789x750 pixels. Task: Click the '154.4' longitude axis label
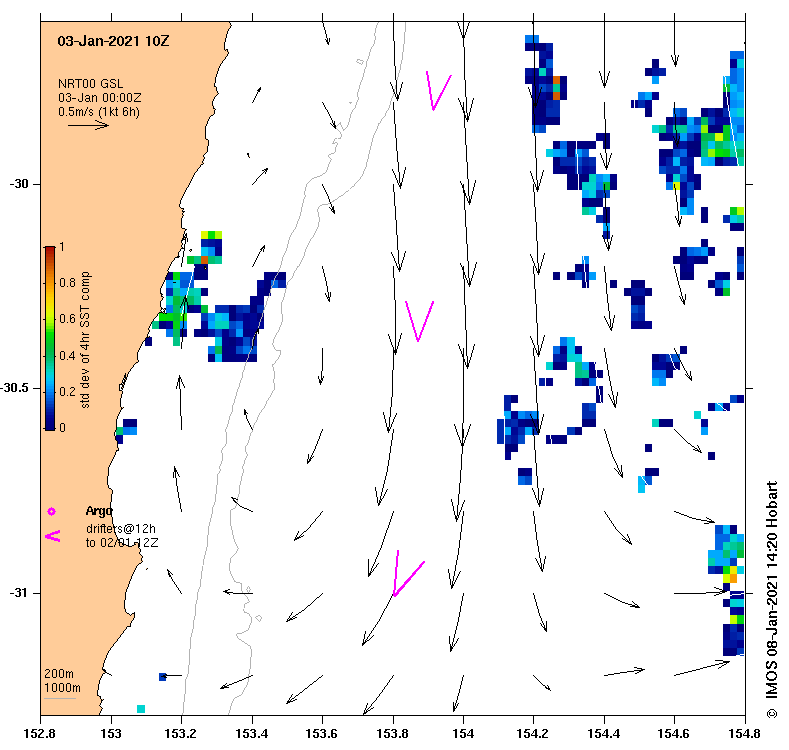coord(604,734)
